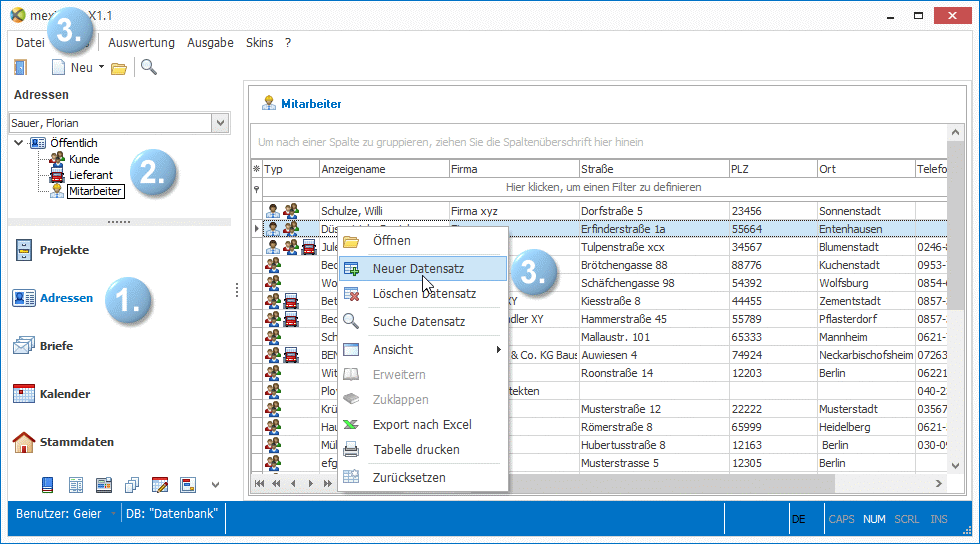Click the Mitarbeiter heading icon
This screenshot has width=980, height=544.
click(269, 103)
